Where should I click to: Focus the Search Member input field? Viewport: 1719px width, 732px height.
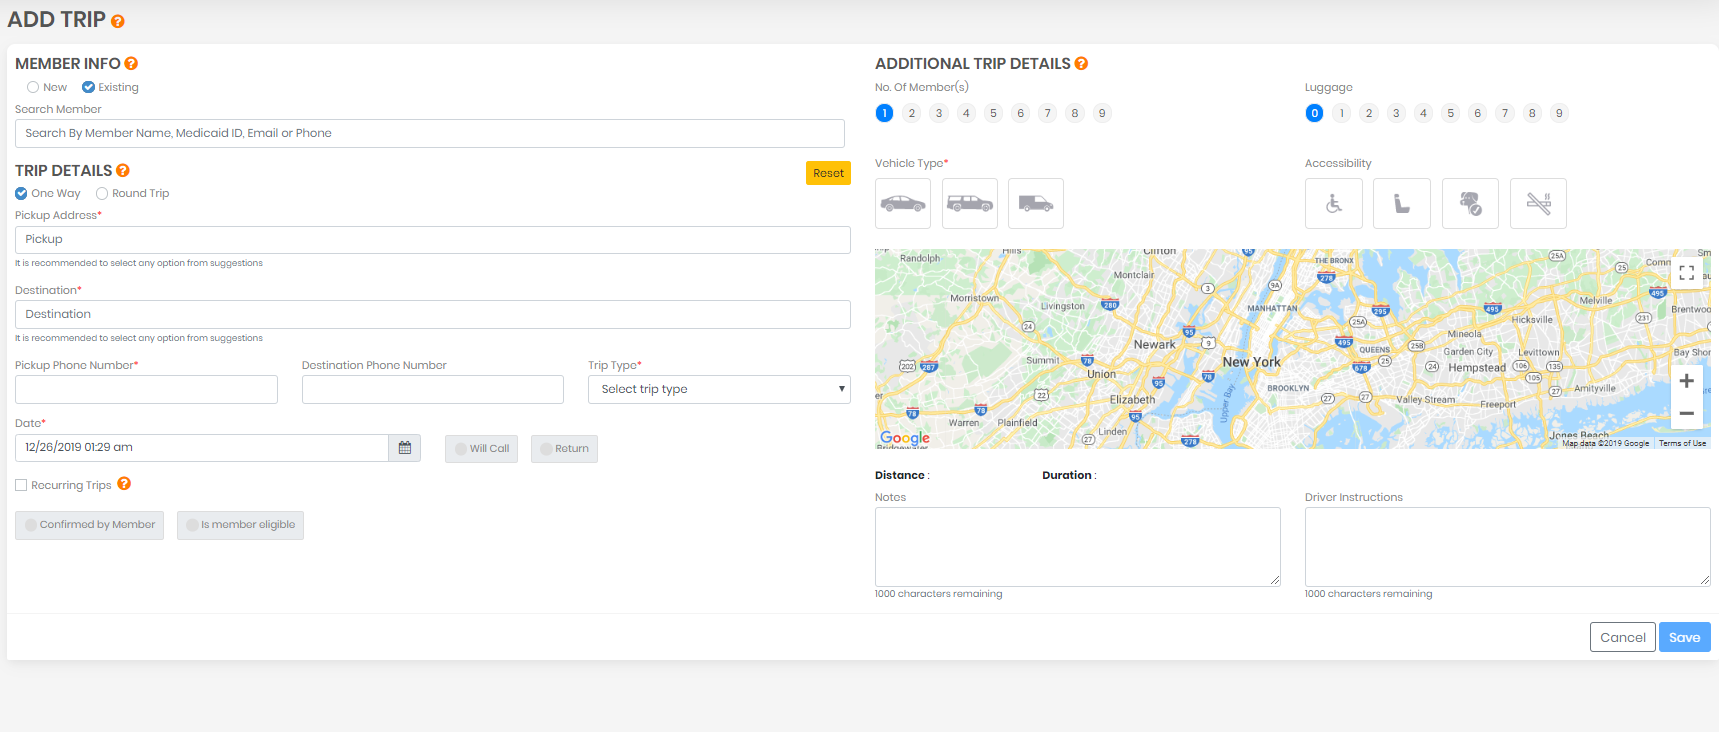[430, 134]
